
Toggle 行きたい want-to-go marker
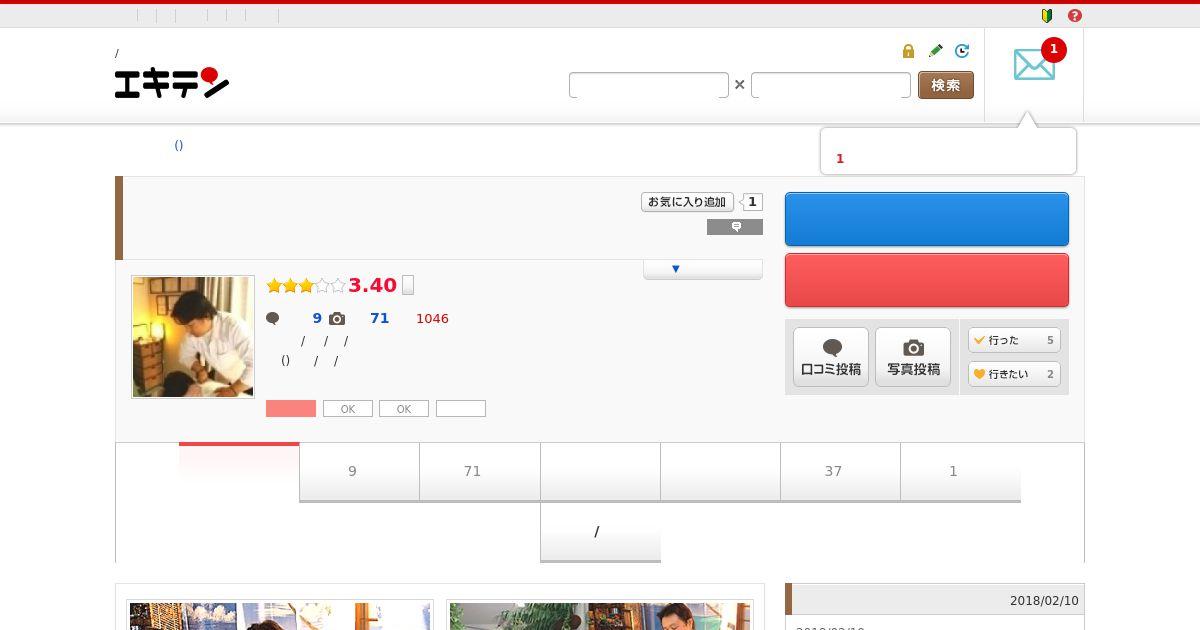coord(1014,374)
